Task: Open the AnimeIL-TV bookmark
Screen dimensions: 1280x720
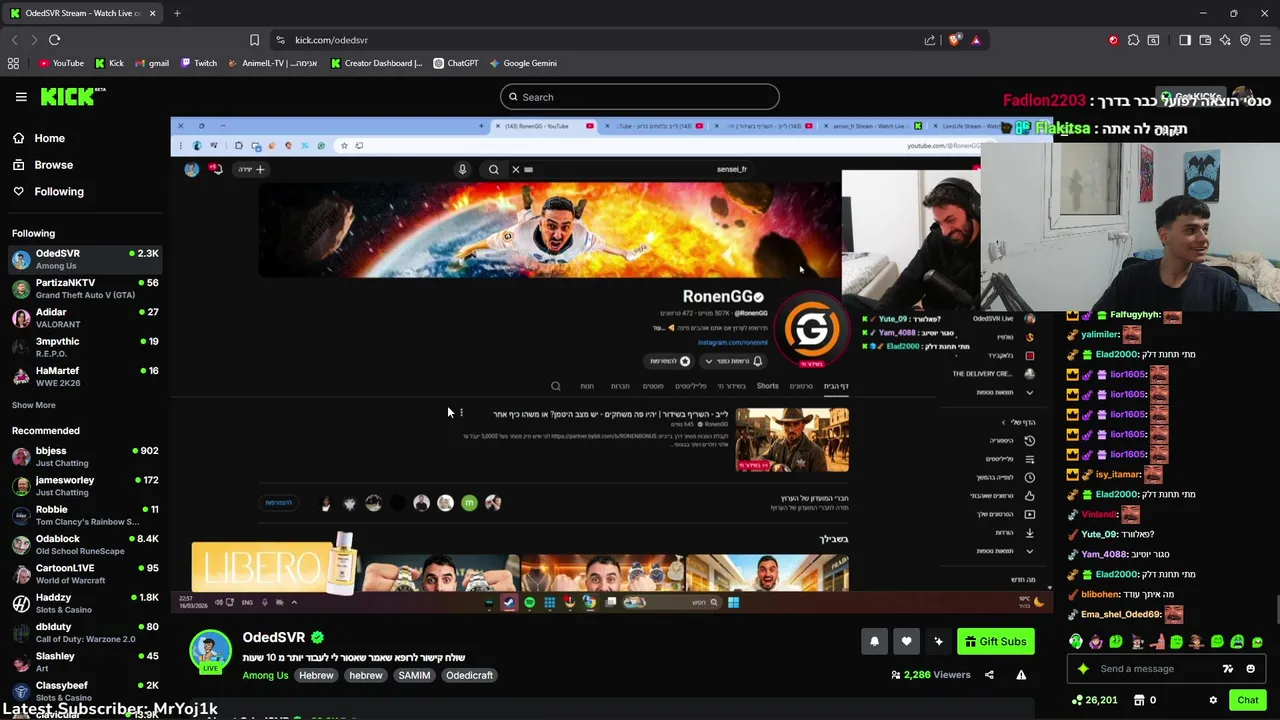Action: [x=273, y=63]
